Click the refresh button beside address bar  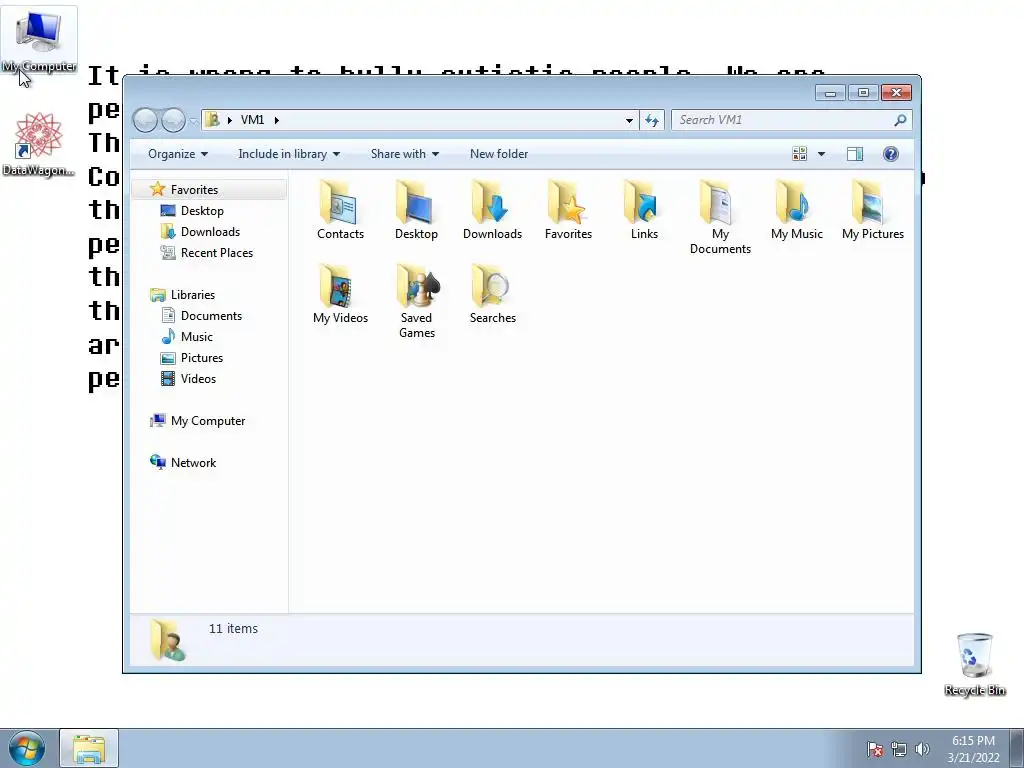(x=652, y=120)
